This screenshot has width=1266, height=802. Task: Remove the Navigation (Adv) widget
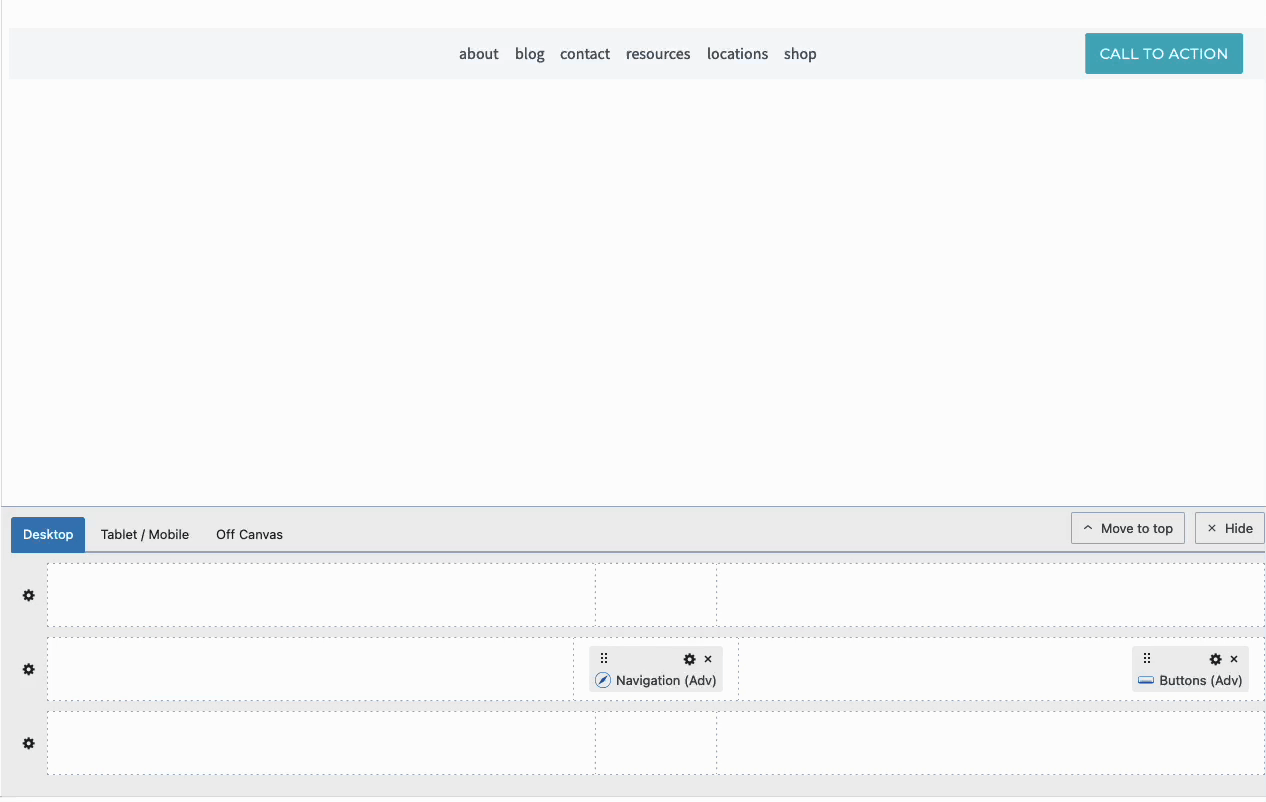click(x=708, y=659)
